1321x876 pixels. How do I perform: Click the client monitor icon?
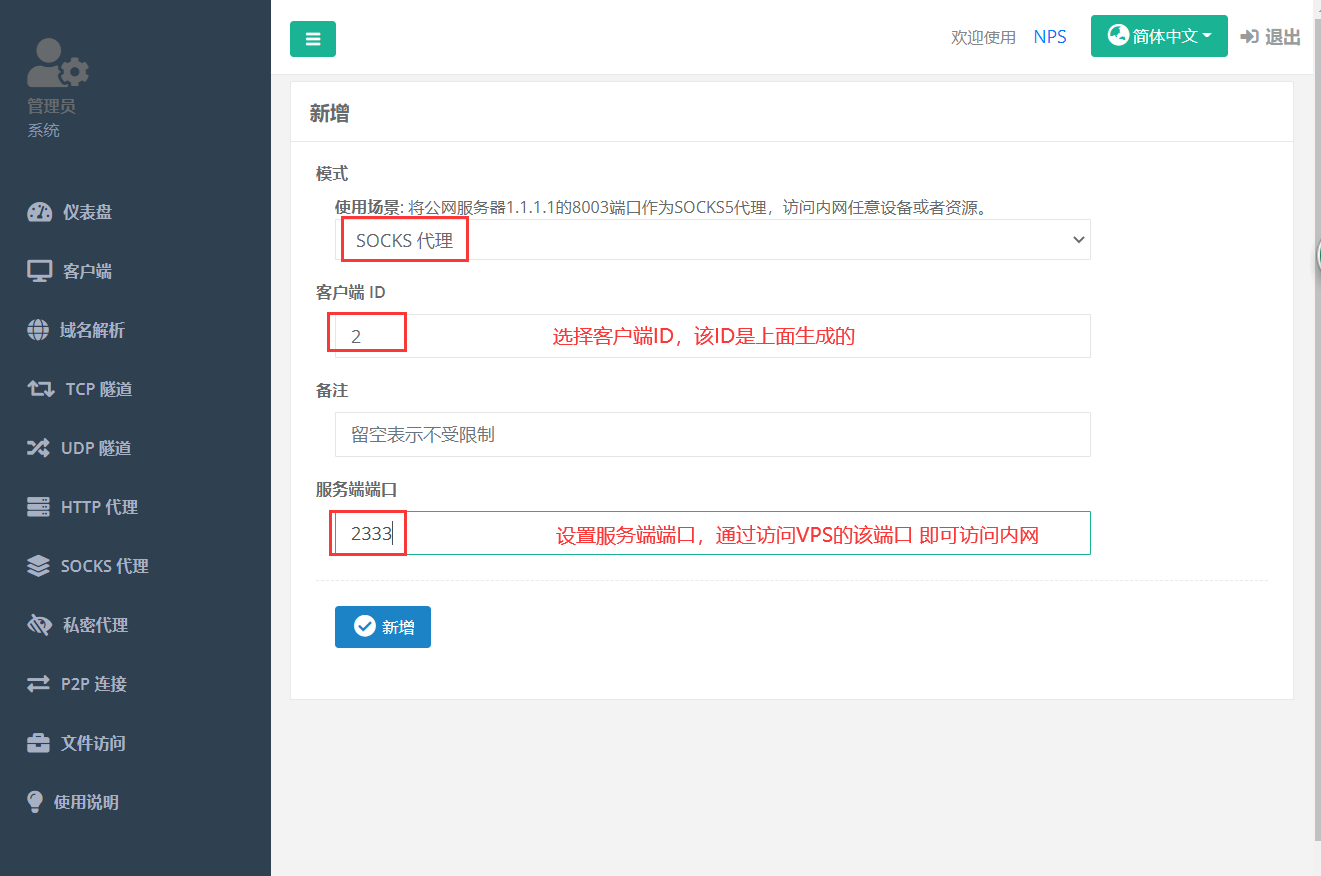[39, 271]
